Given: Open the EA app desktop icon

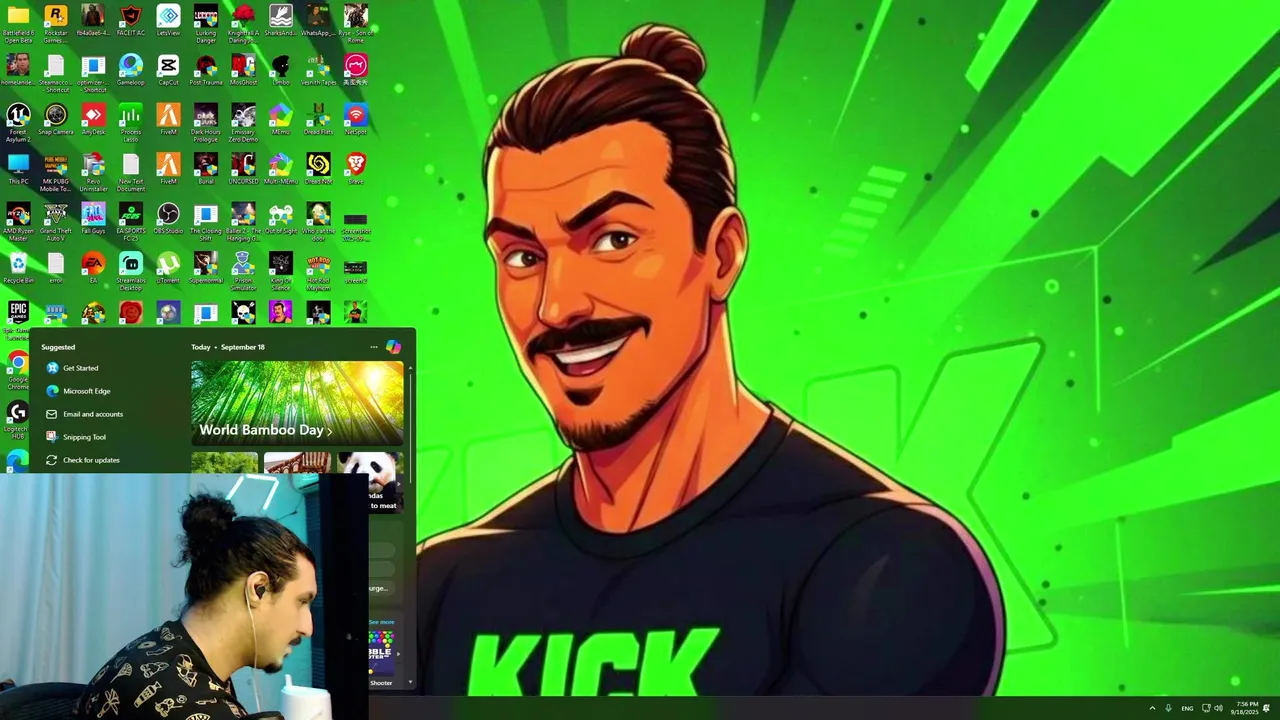Looking at the screenshot, I should (x=93, y=269).
